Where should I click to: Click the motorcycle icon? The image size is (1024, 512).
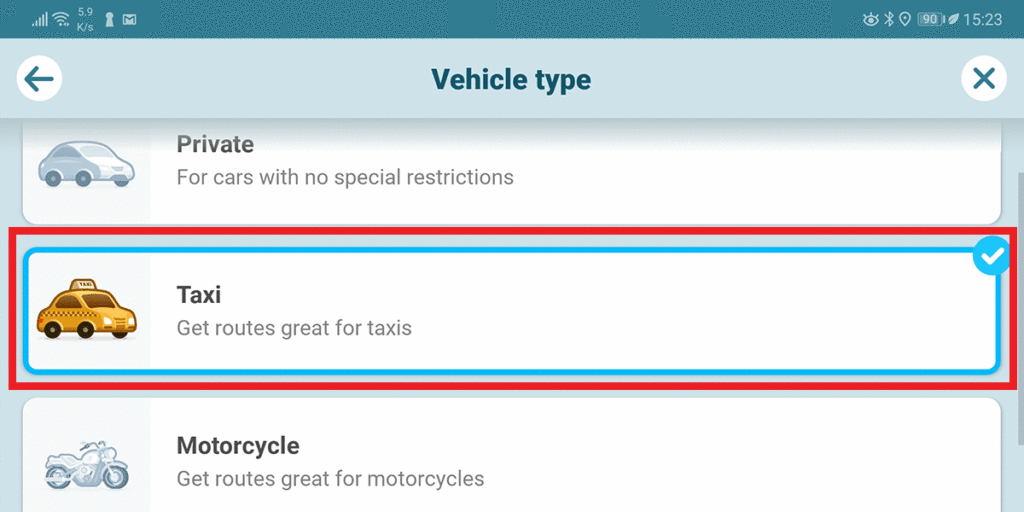click(86, 464)
